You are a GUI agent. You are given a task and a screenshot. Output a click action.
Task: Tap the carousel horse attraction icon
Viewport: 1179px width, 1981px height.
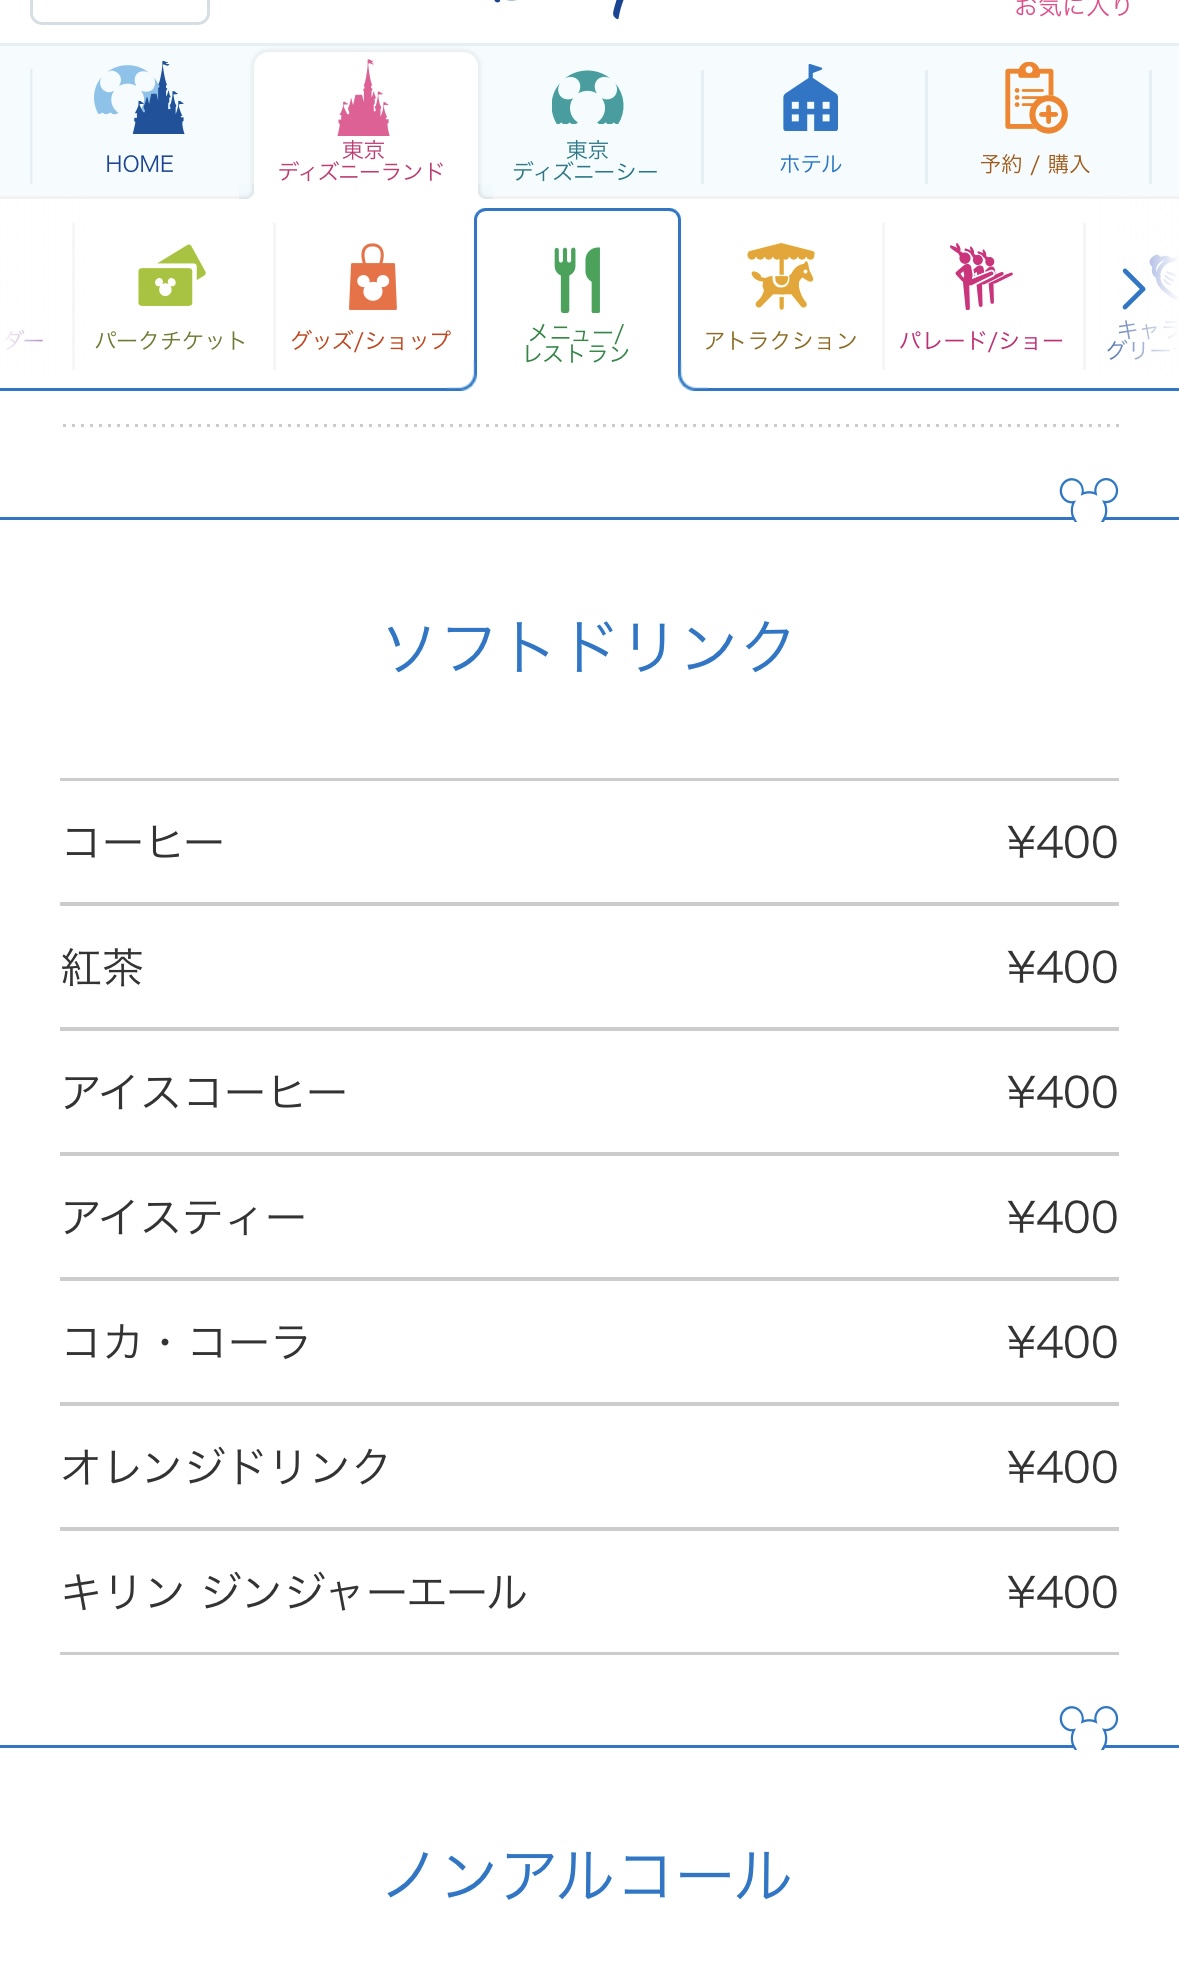coord(781,276)
